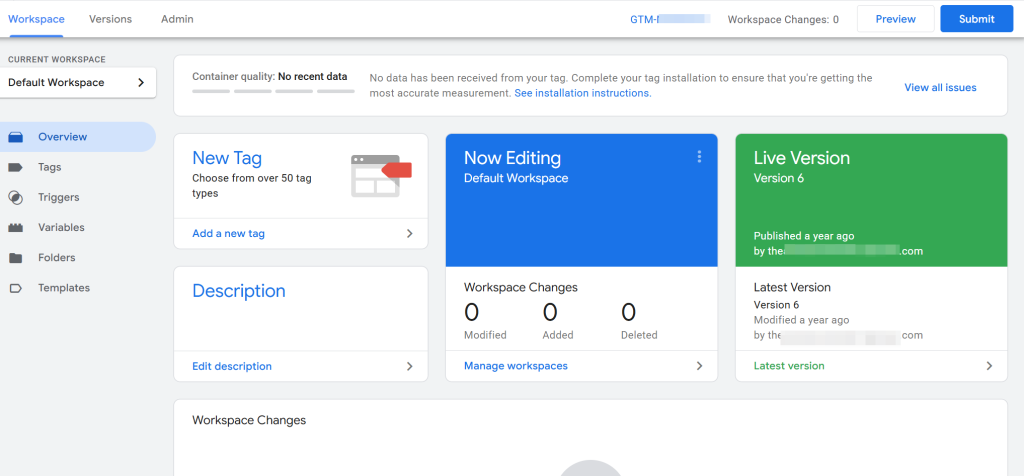Click the Default Workspace name box

pyautogui.click(x=78, y=83)
